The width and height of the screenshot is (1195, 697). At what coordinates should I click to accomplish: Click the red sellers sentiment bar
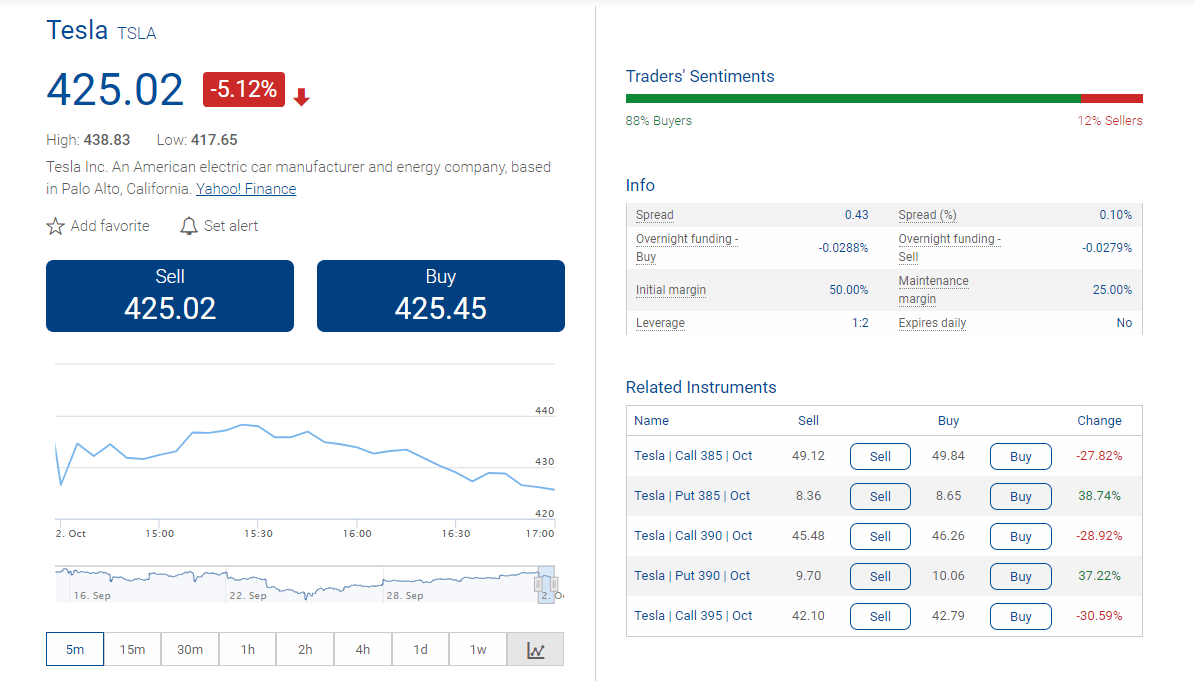point(1112,98)
